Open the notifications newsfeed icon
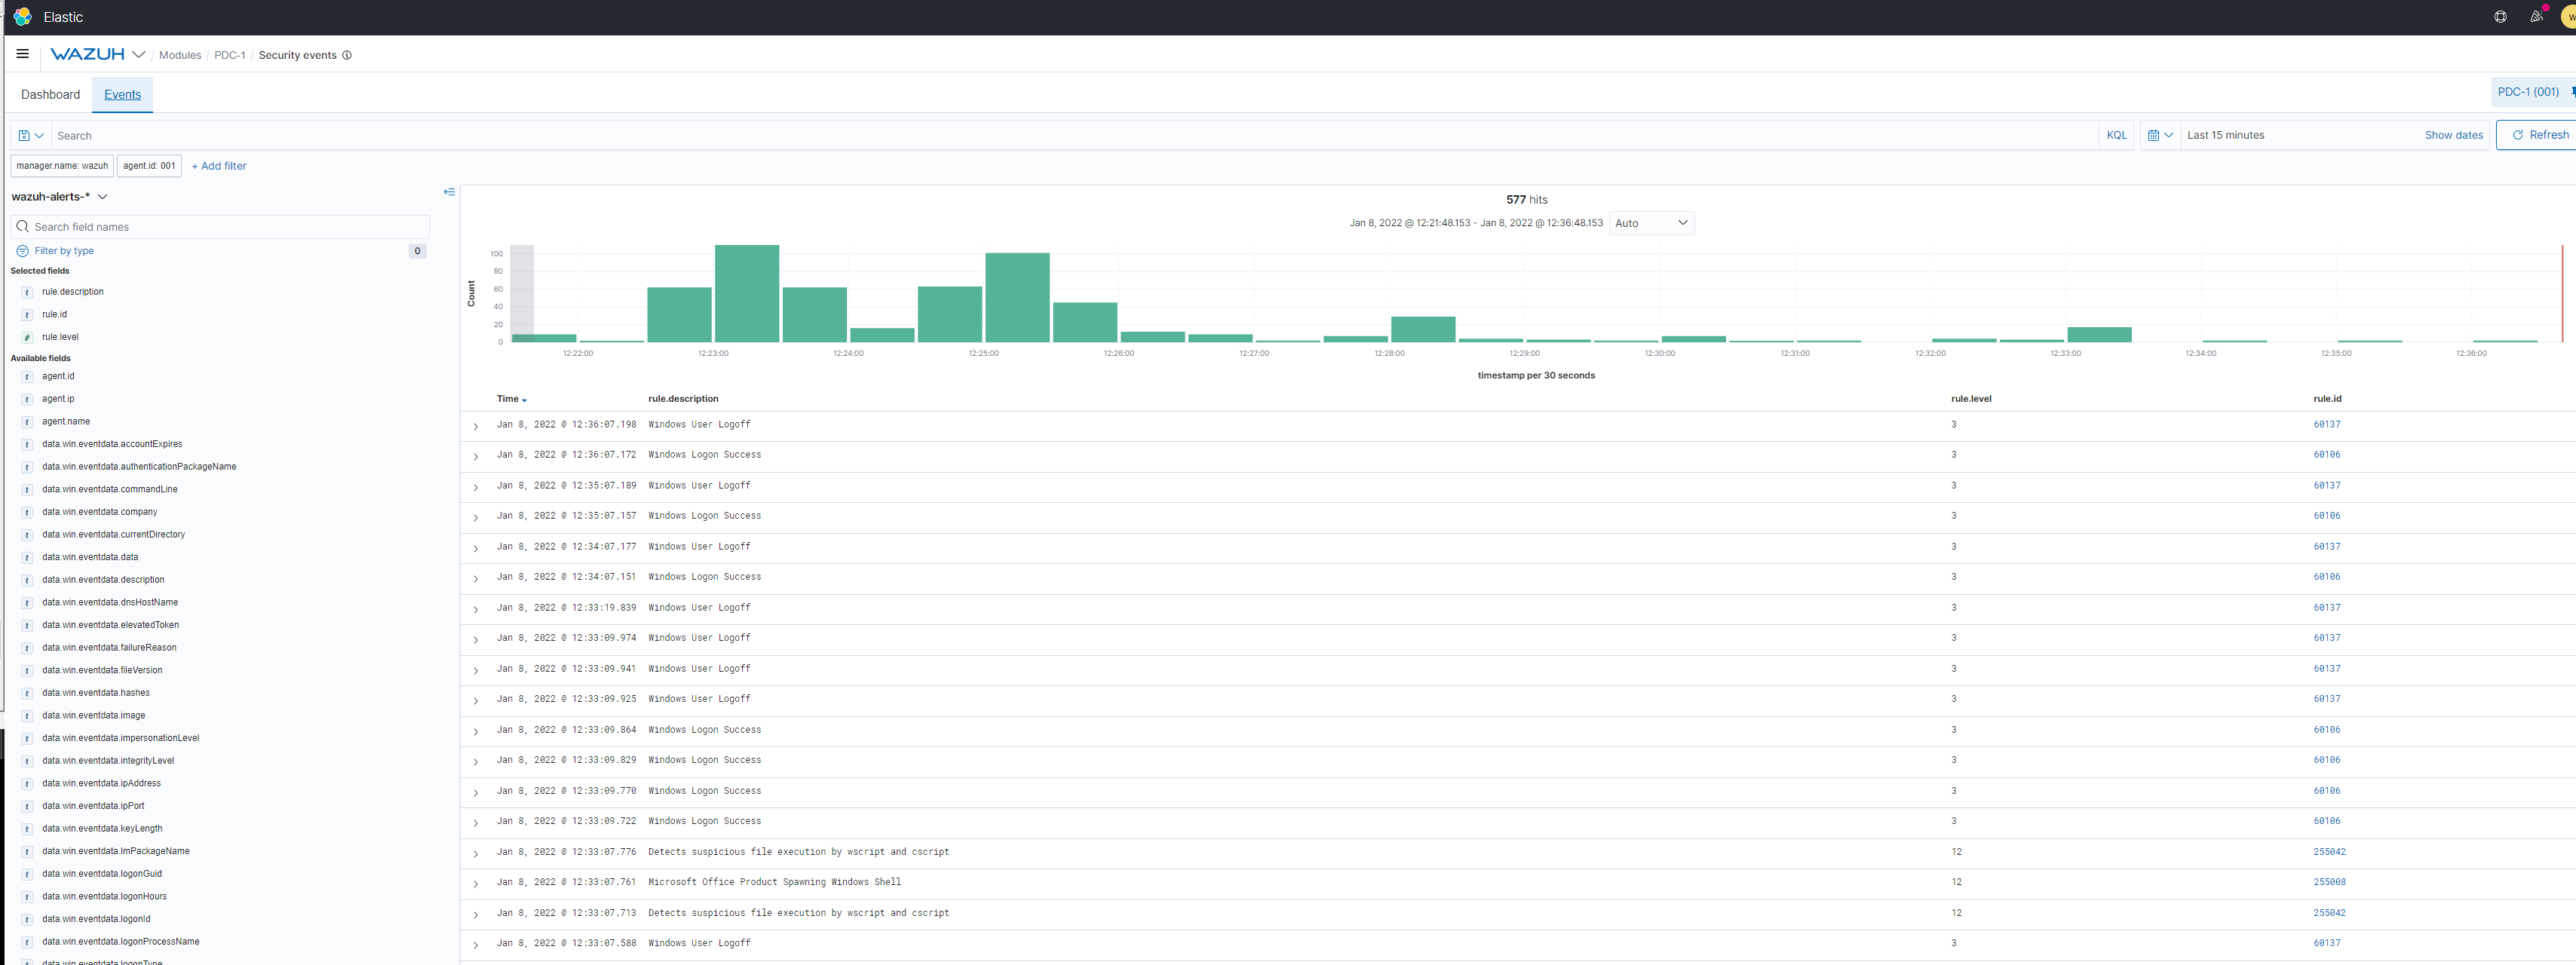2576x965 pixels. (2536, 17)
